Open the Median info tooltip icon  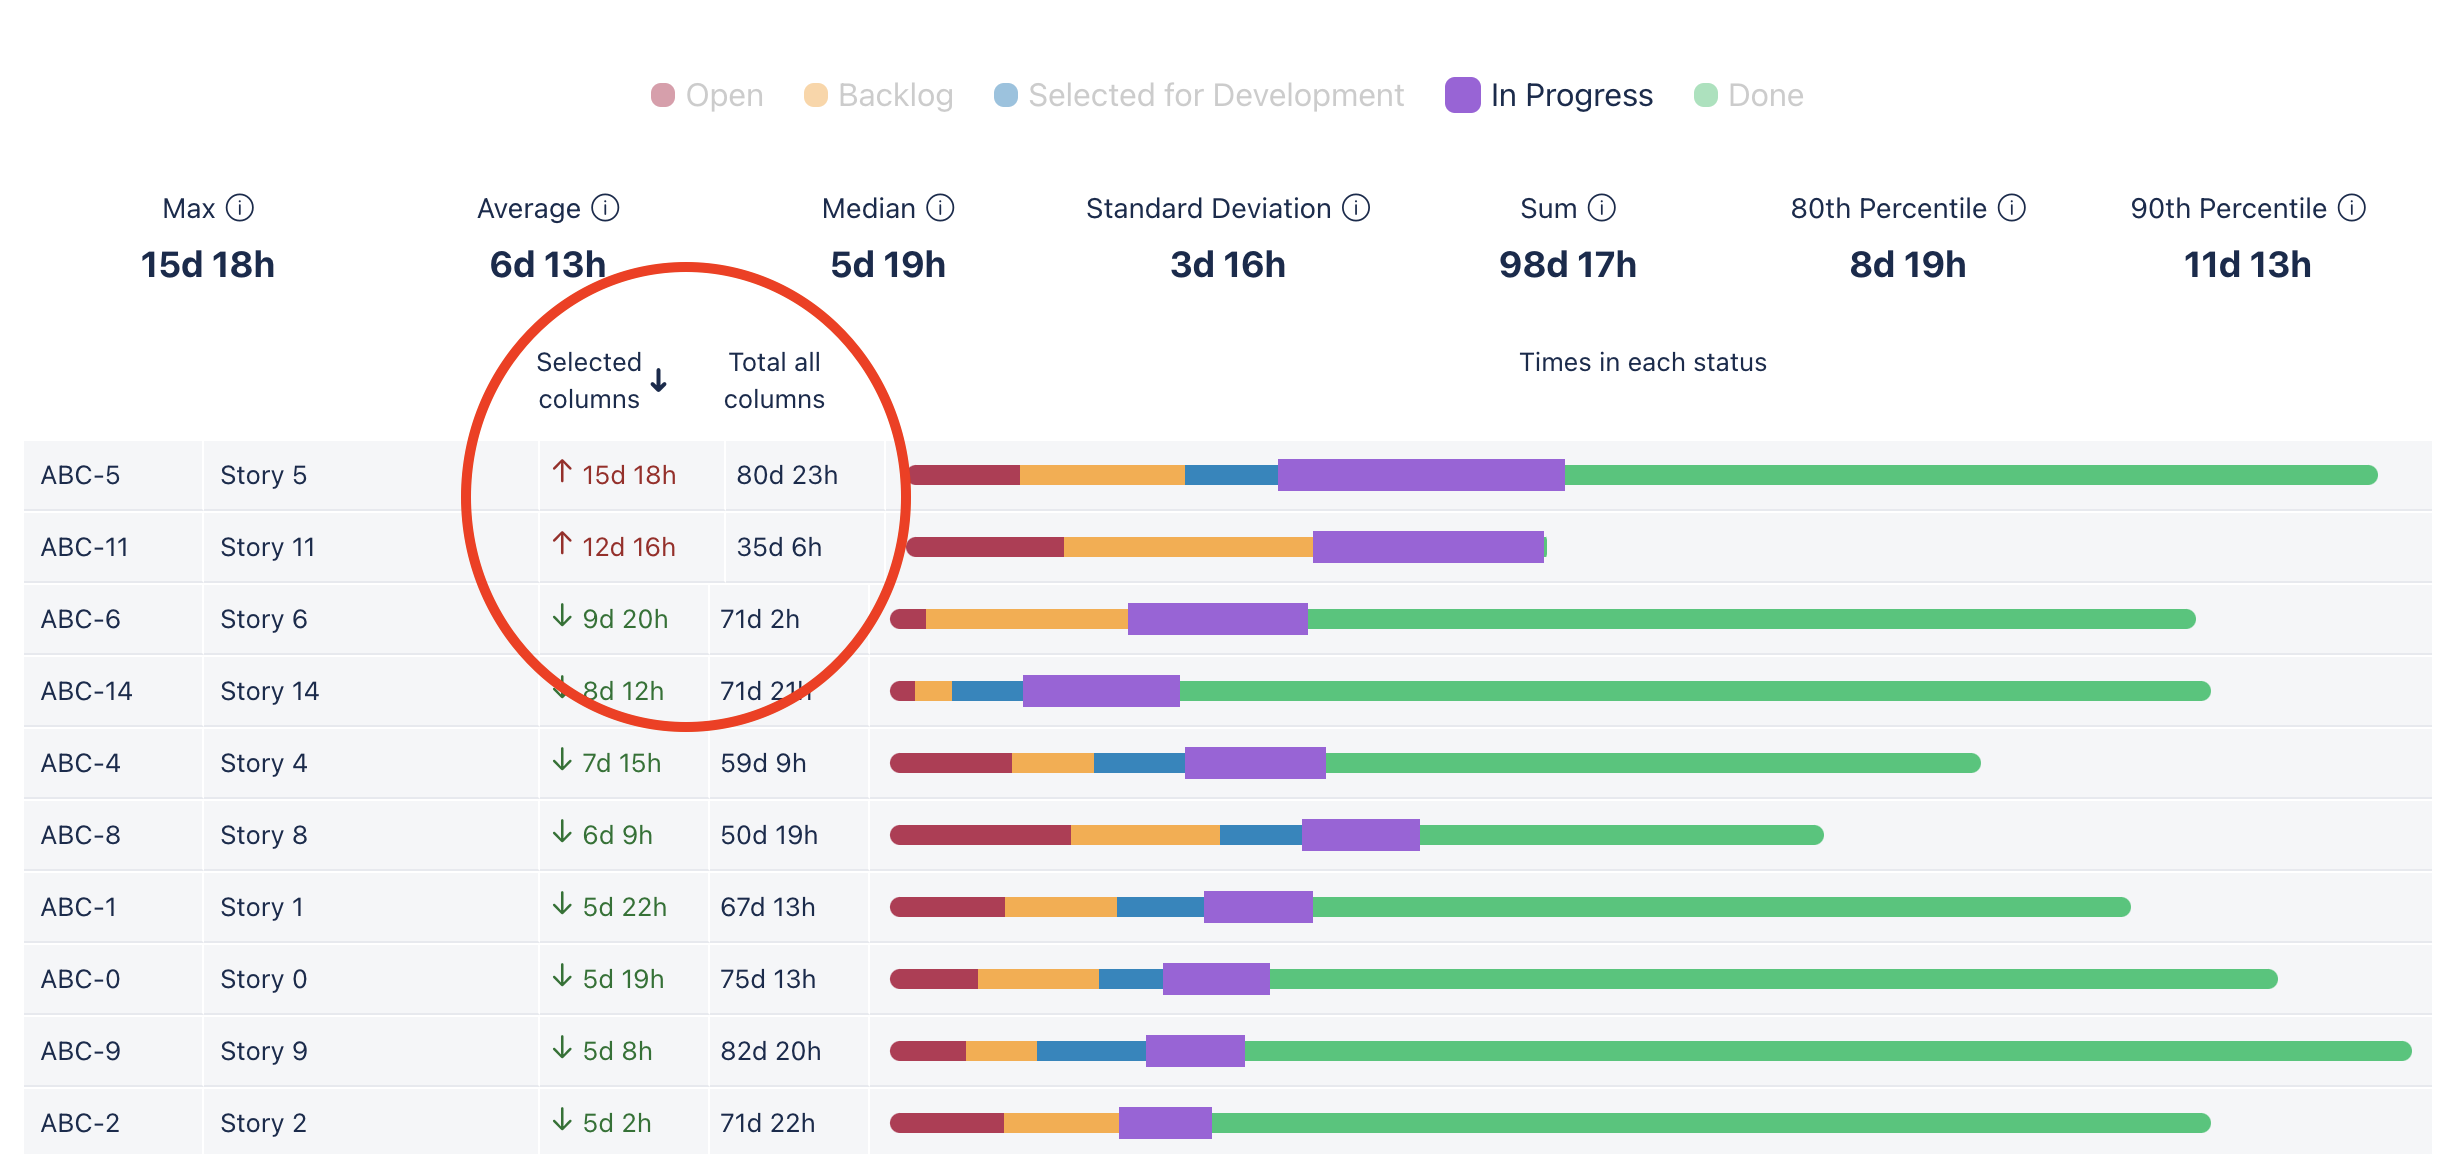[x=940, y=208]
